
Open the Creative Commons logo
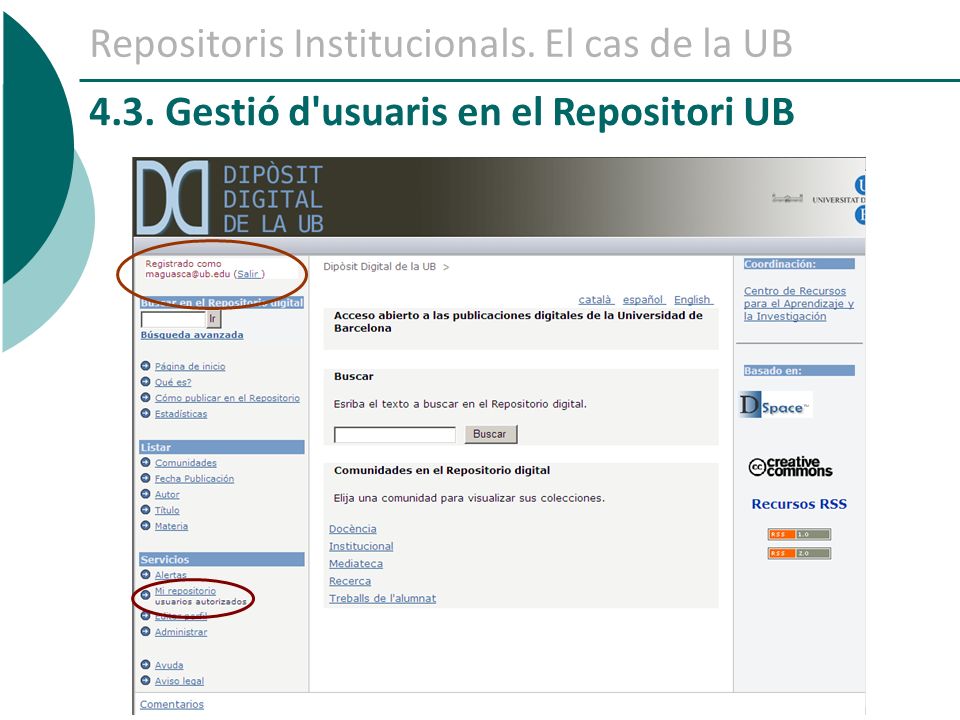790,467
